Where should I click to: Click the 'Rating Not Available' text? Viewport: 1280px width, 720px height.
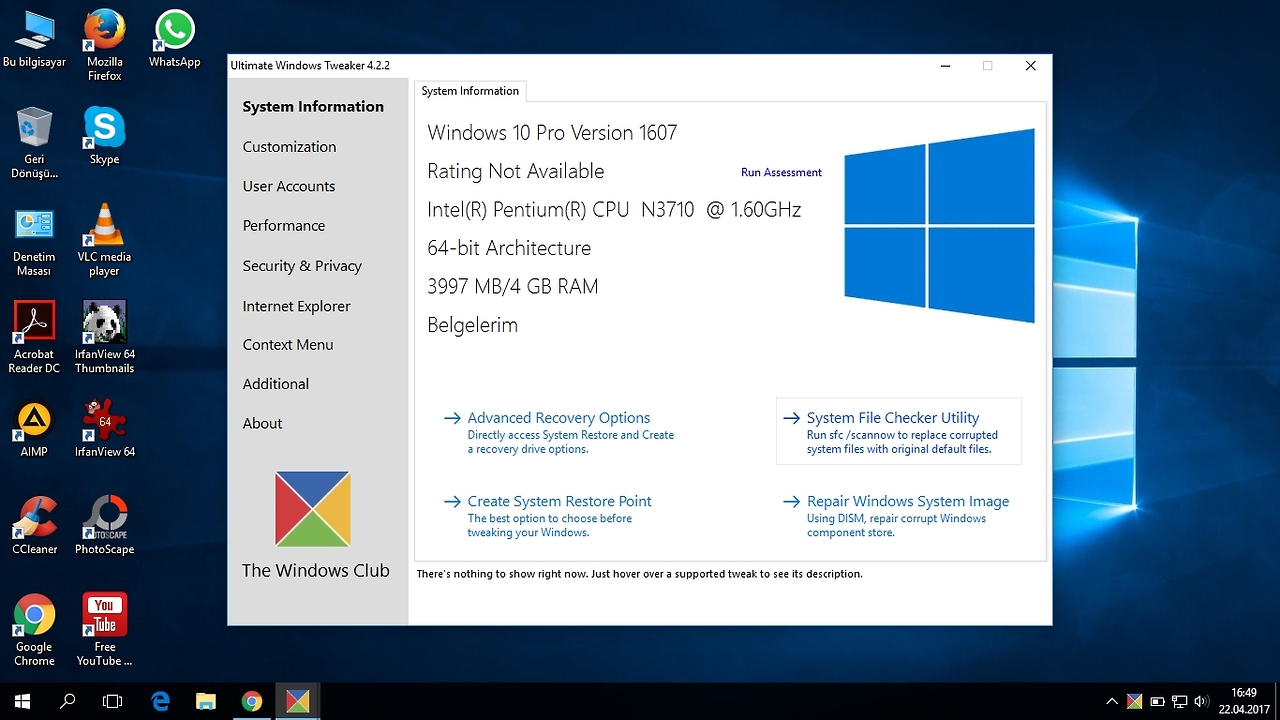click(x=516, y=172)
